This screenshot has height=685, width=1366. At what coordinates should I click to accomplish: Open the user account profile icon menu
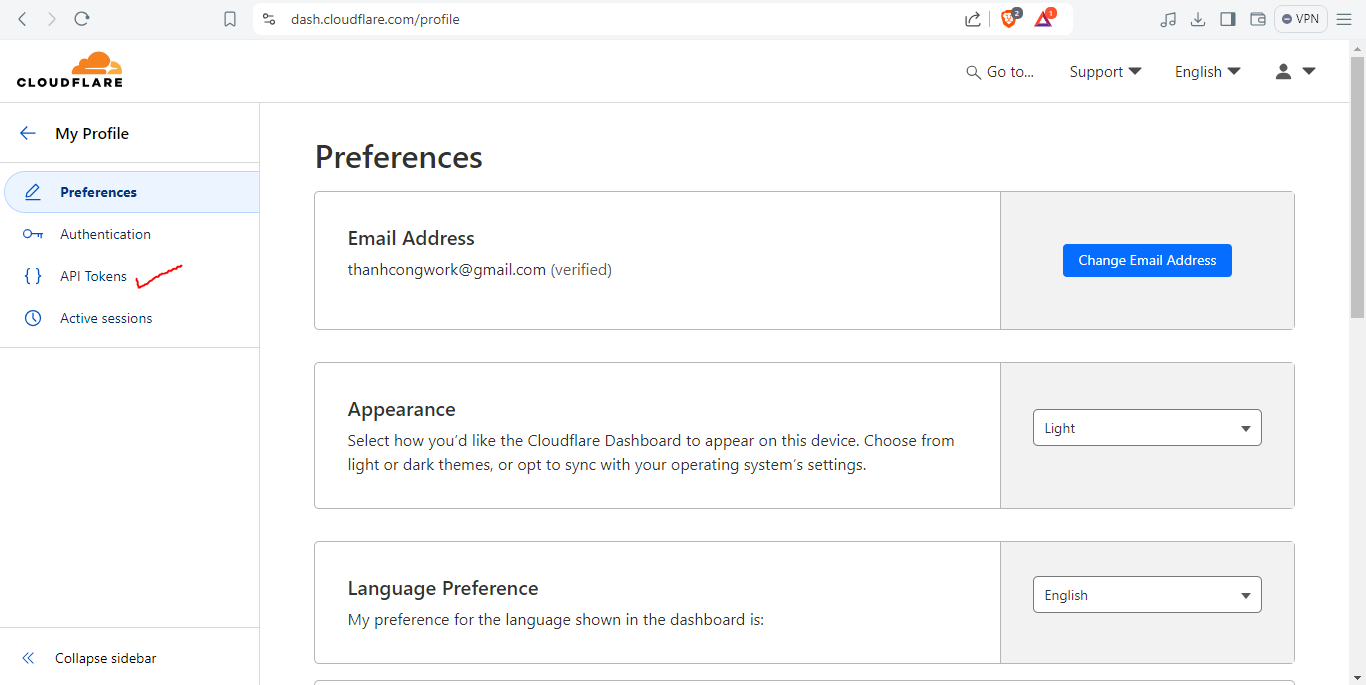1295,71
